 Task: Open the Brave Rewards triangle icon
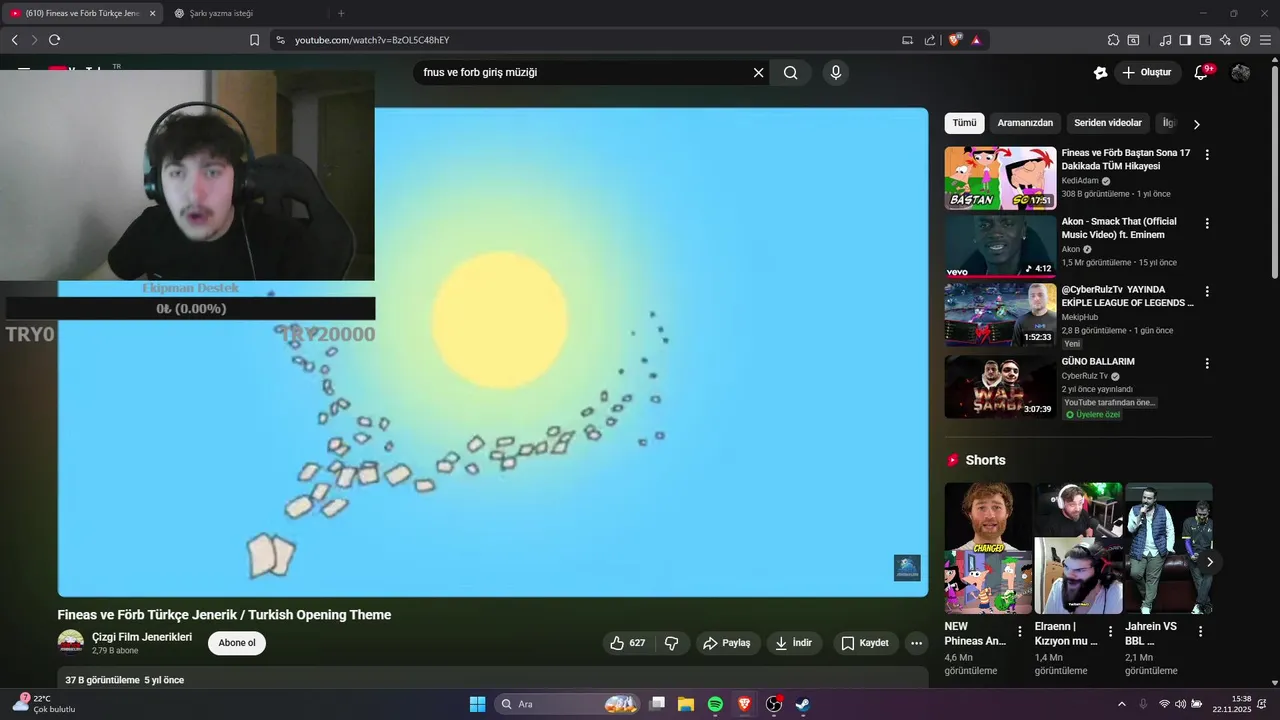976,40
